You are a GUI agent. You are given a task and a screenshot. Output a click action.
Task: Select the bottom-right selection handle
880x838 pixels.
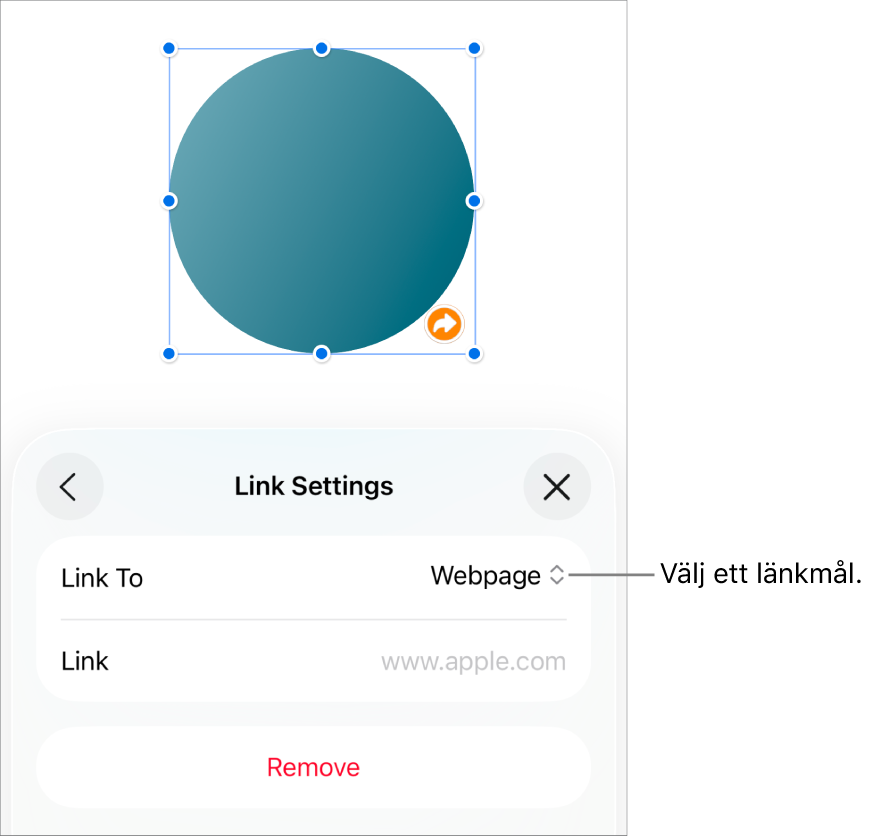[474, 354]
